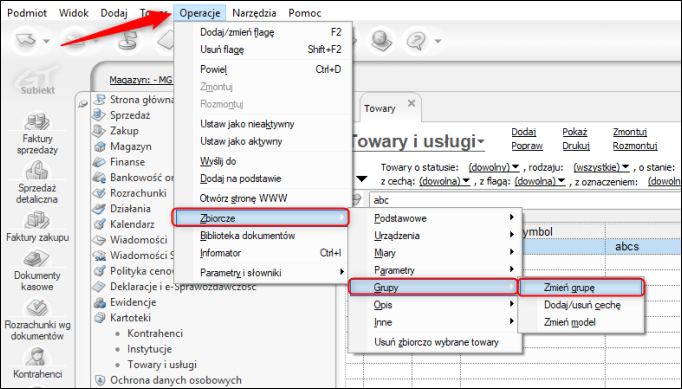Open Sprzedaż detaliczna sidebar icon
682x389 pixels.
coord(37,170)
